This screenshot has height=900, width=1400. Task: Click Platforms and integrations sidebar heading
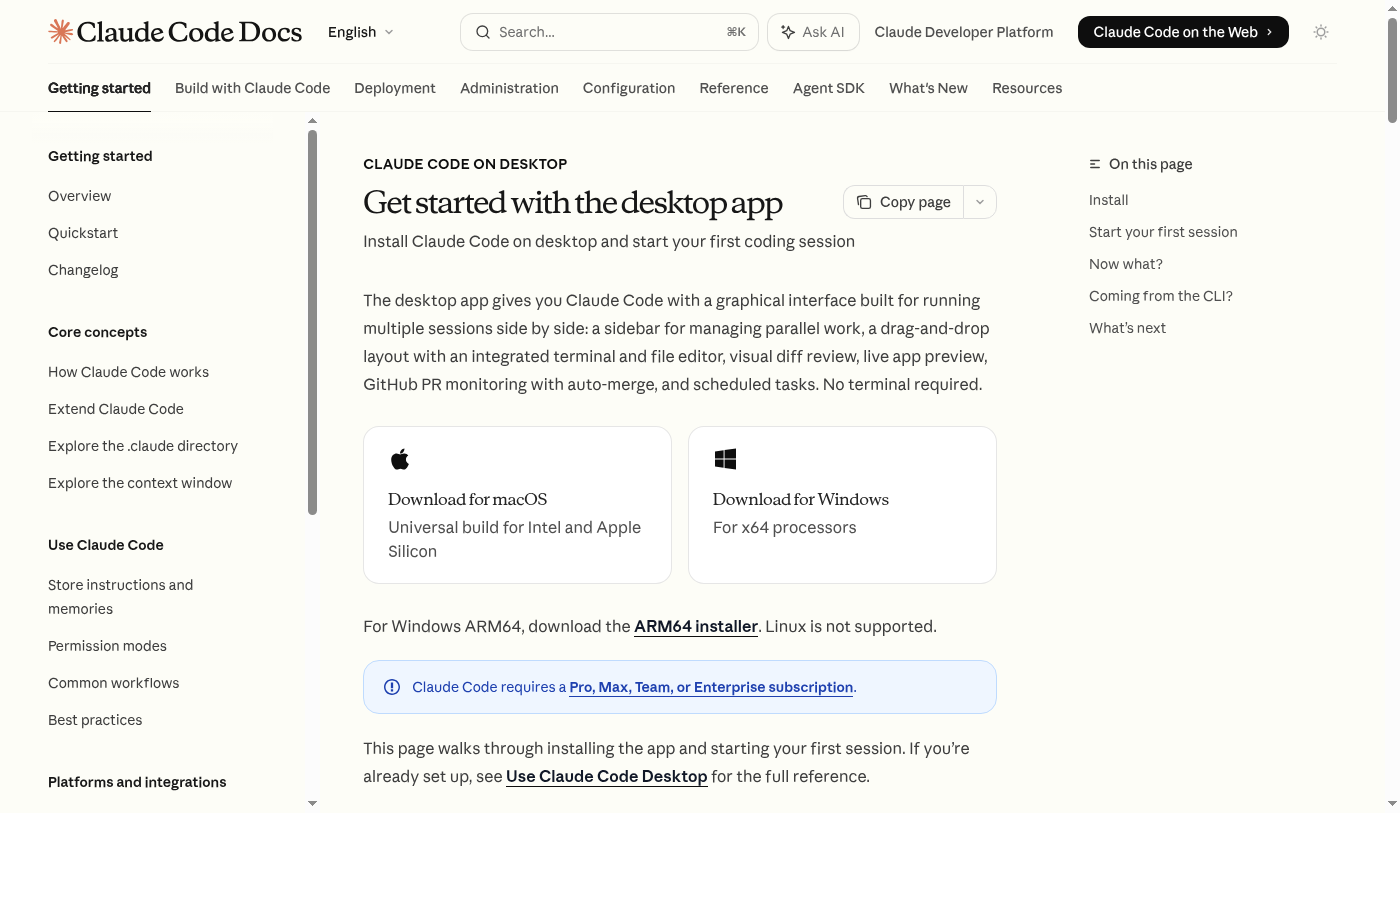click(x=137, y=782)
